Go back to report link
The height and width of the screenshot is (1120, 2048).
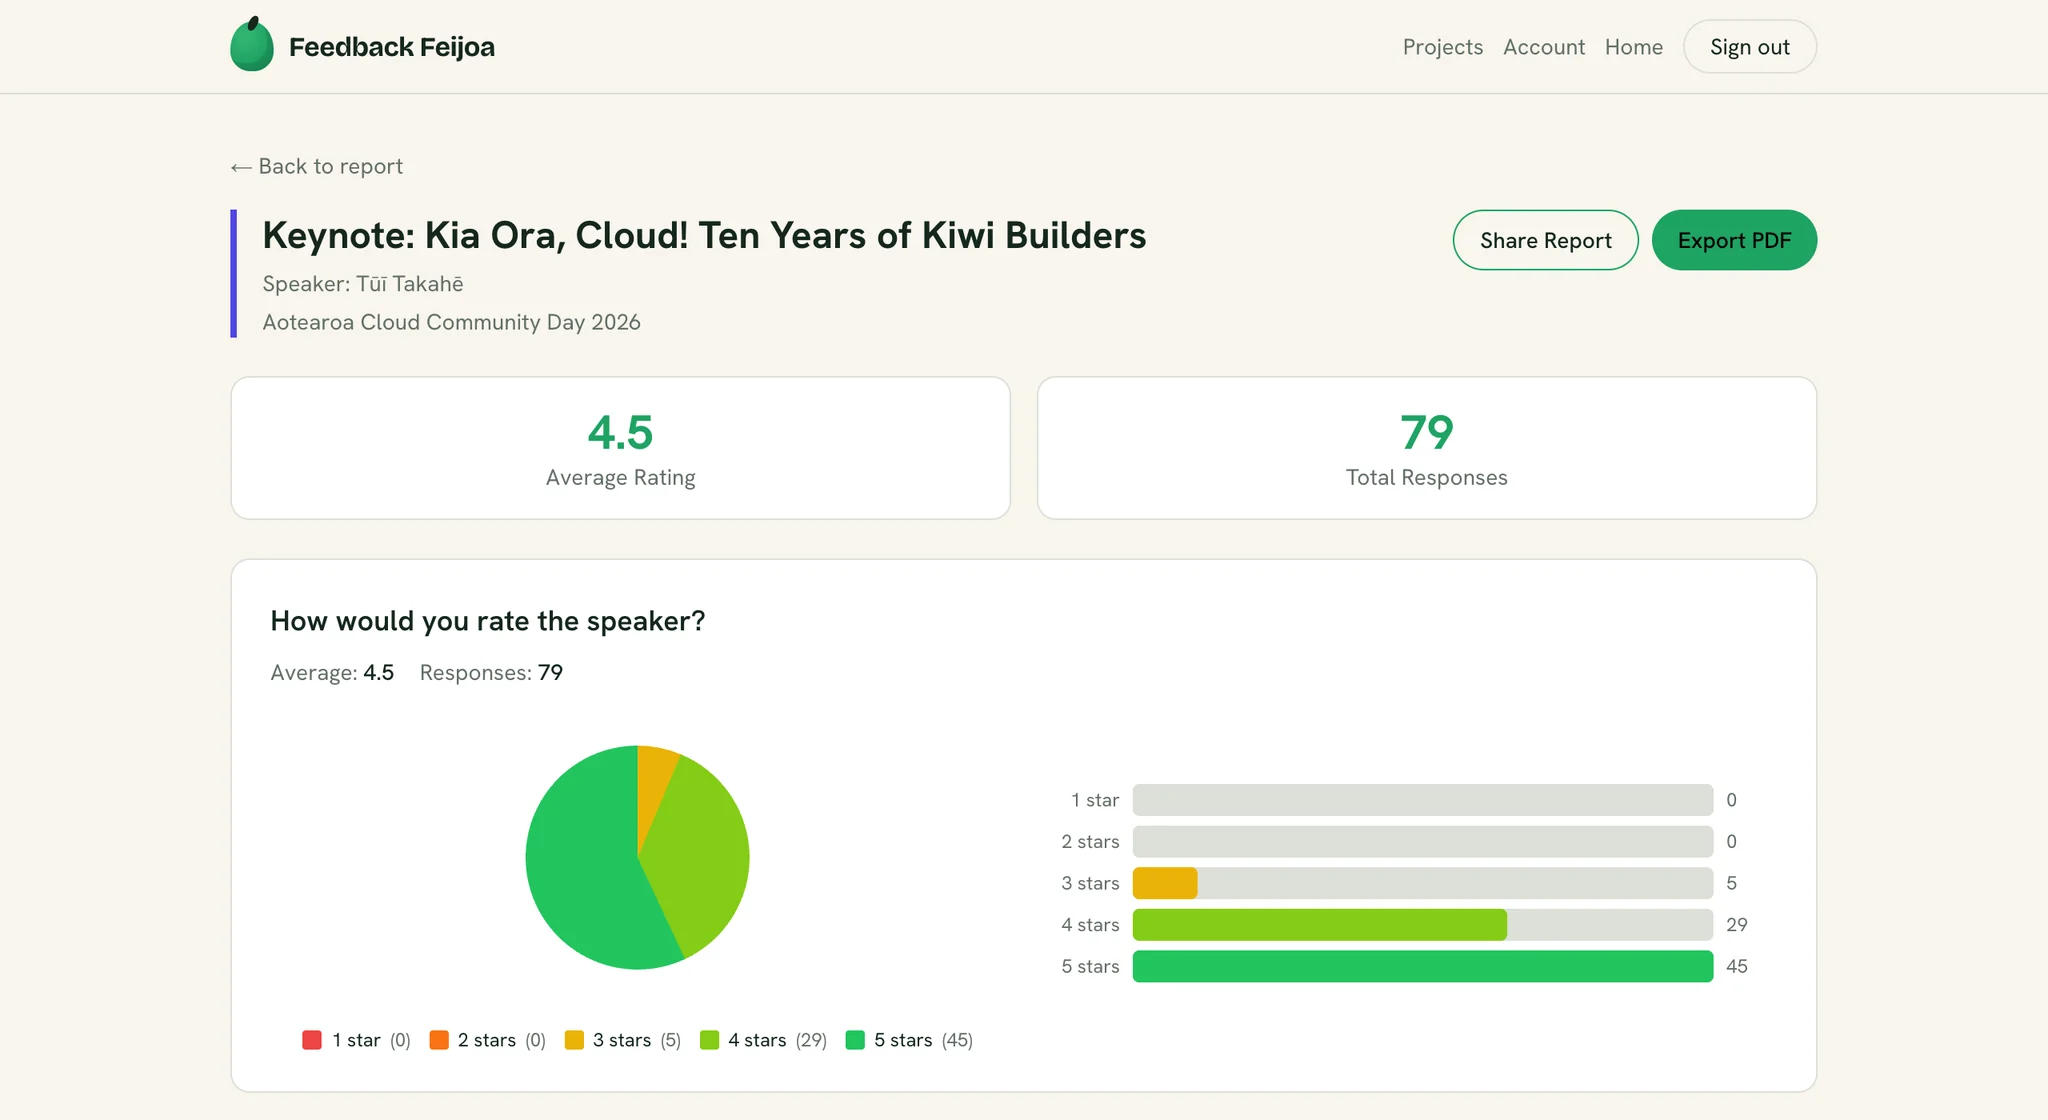click(x=317, y=166)
